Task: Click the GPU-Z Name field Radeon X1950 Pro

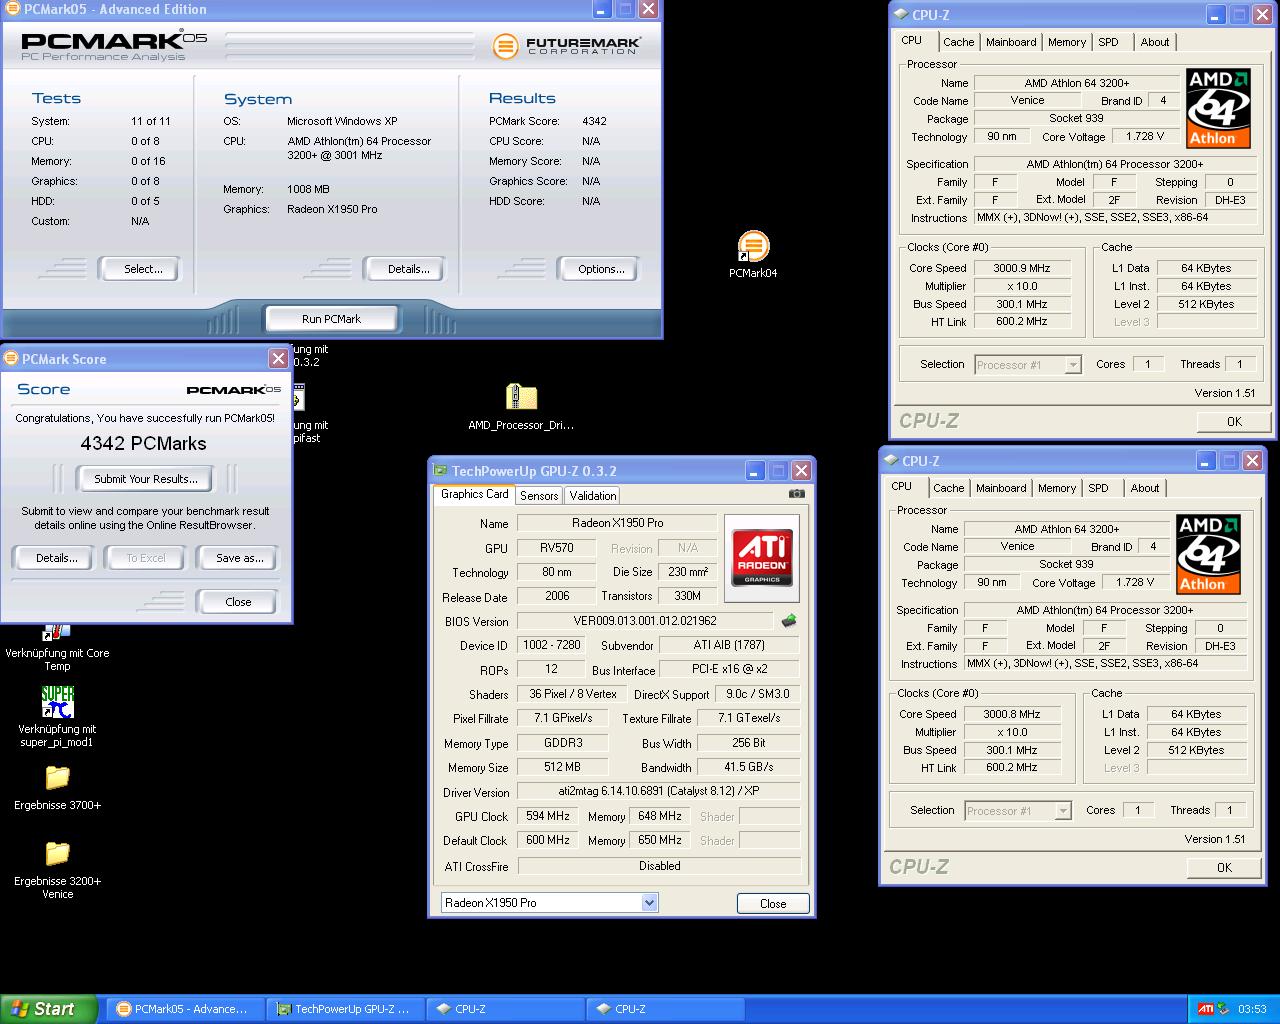Action: tap(617, 523)
